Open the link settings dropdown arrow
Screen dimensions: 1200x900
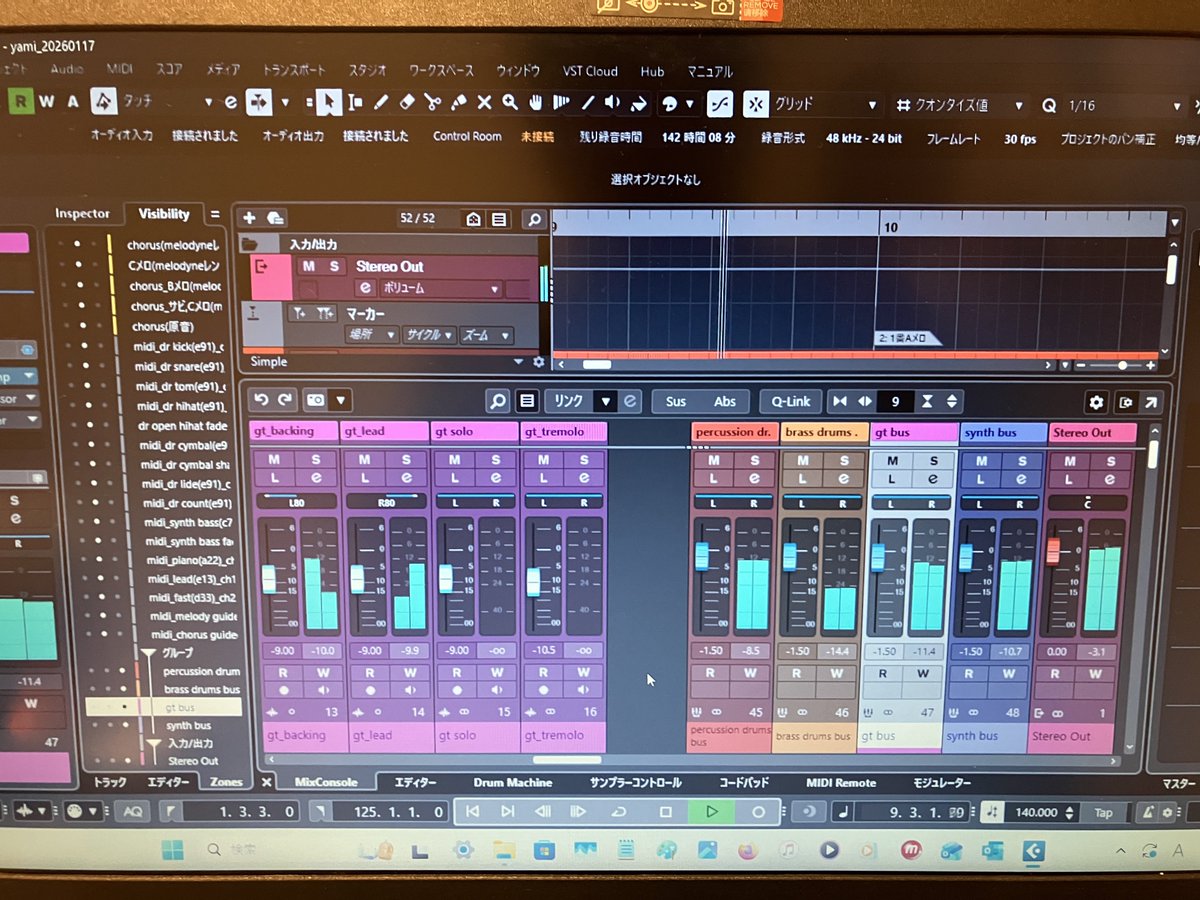[606, 401]
